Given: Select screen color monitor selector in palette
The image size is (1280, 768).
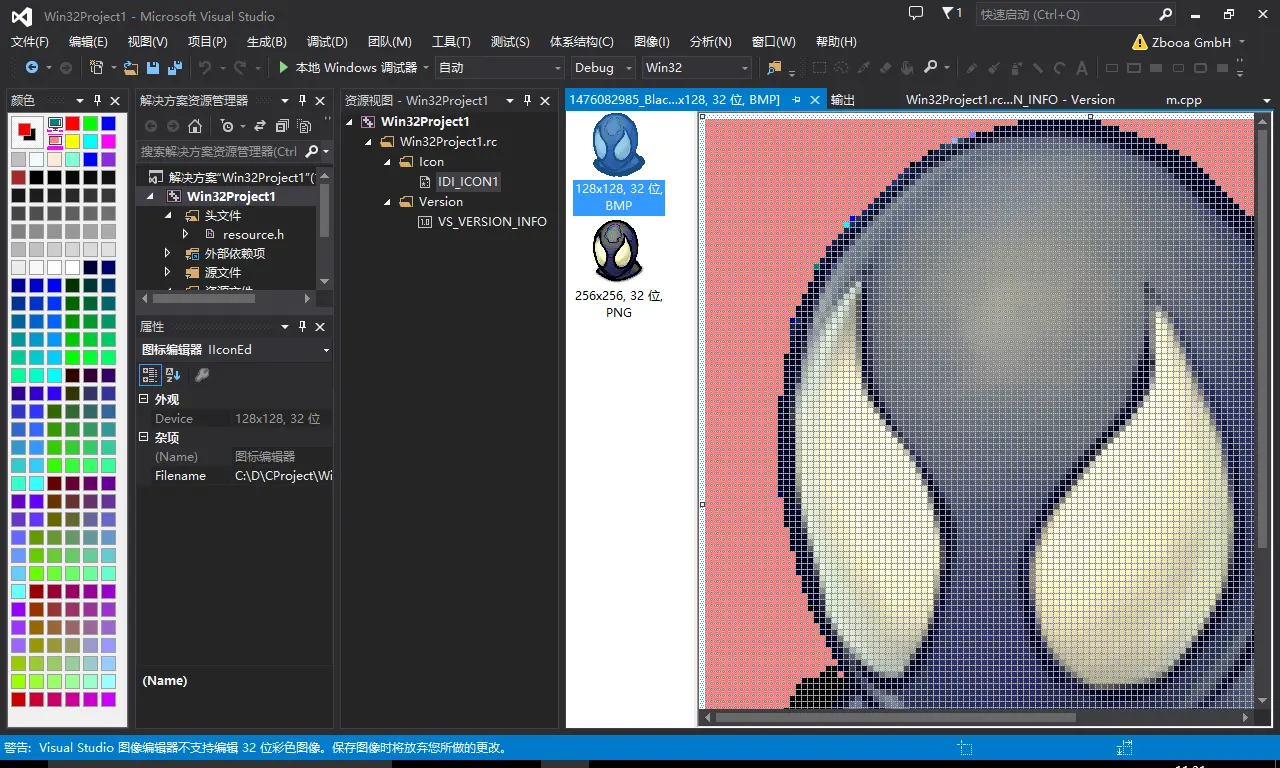Looking at the screenshot, I should coord(55,123).
